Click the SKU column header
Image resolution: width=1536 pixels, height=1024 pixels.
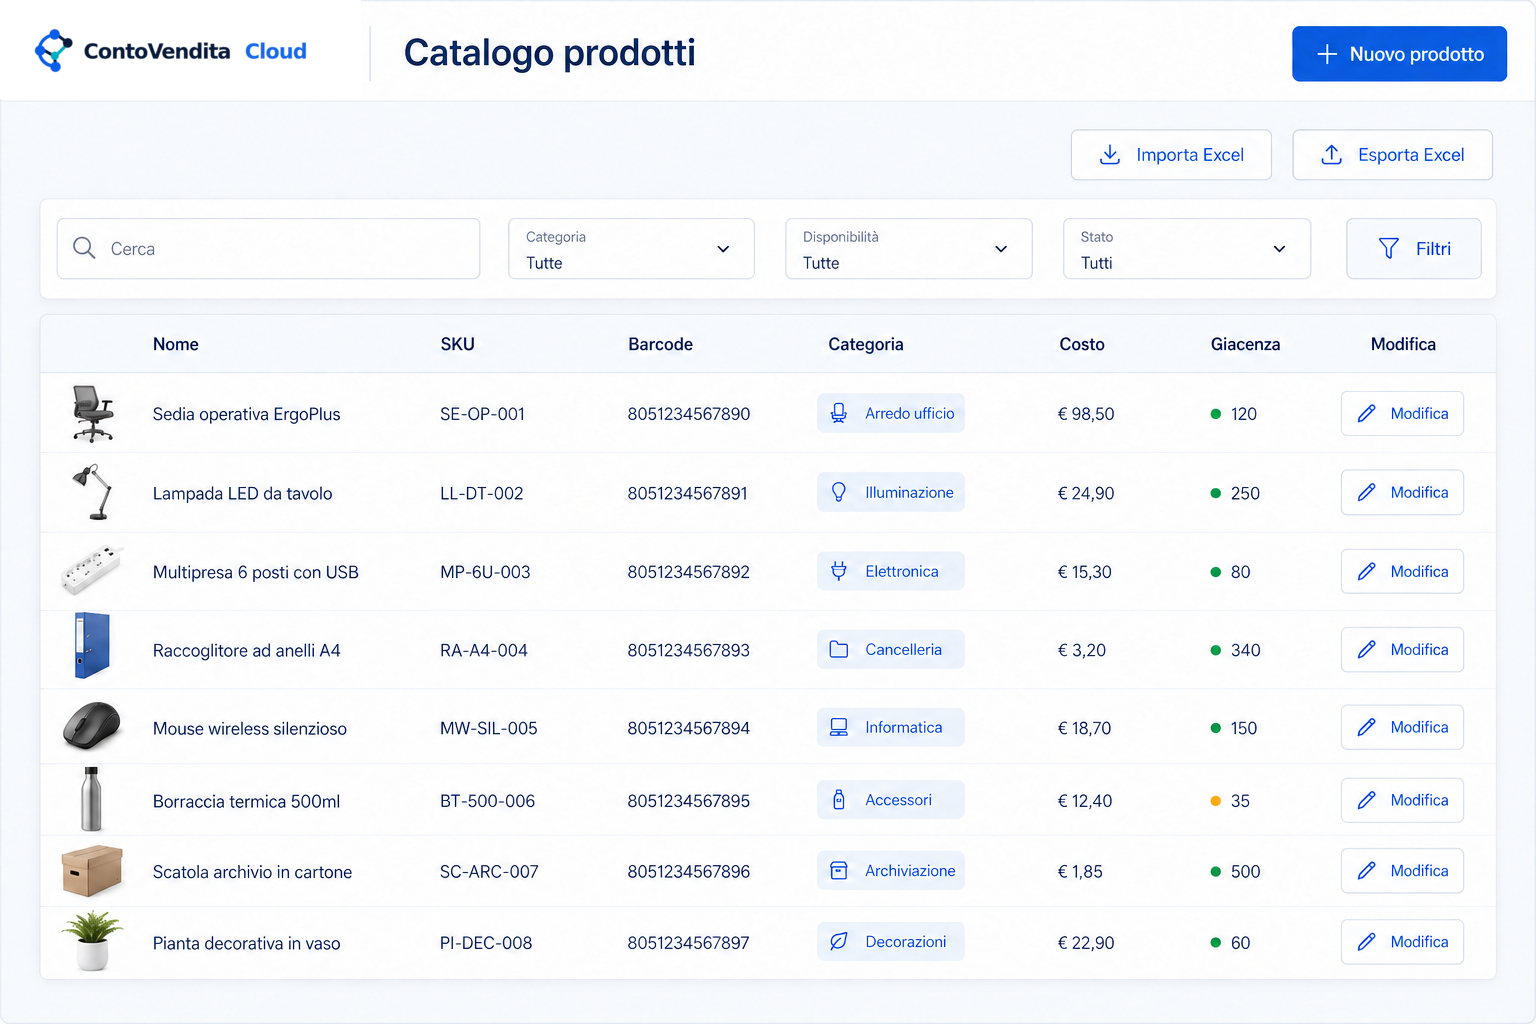(x=457, y=344)
